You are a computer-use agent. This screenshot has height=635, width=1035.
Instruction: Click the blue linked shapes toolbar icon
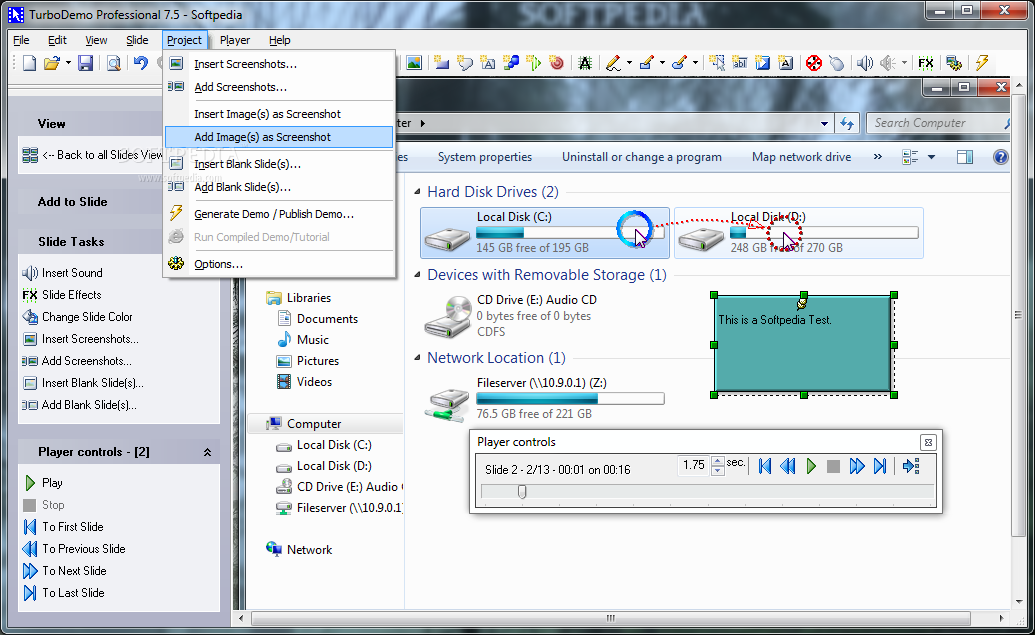(511, 63)
